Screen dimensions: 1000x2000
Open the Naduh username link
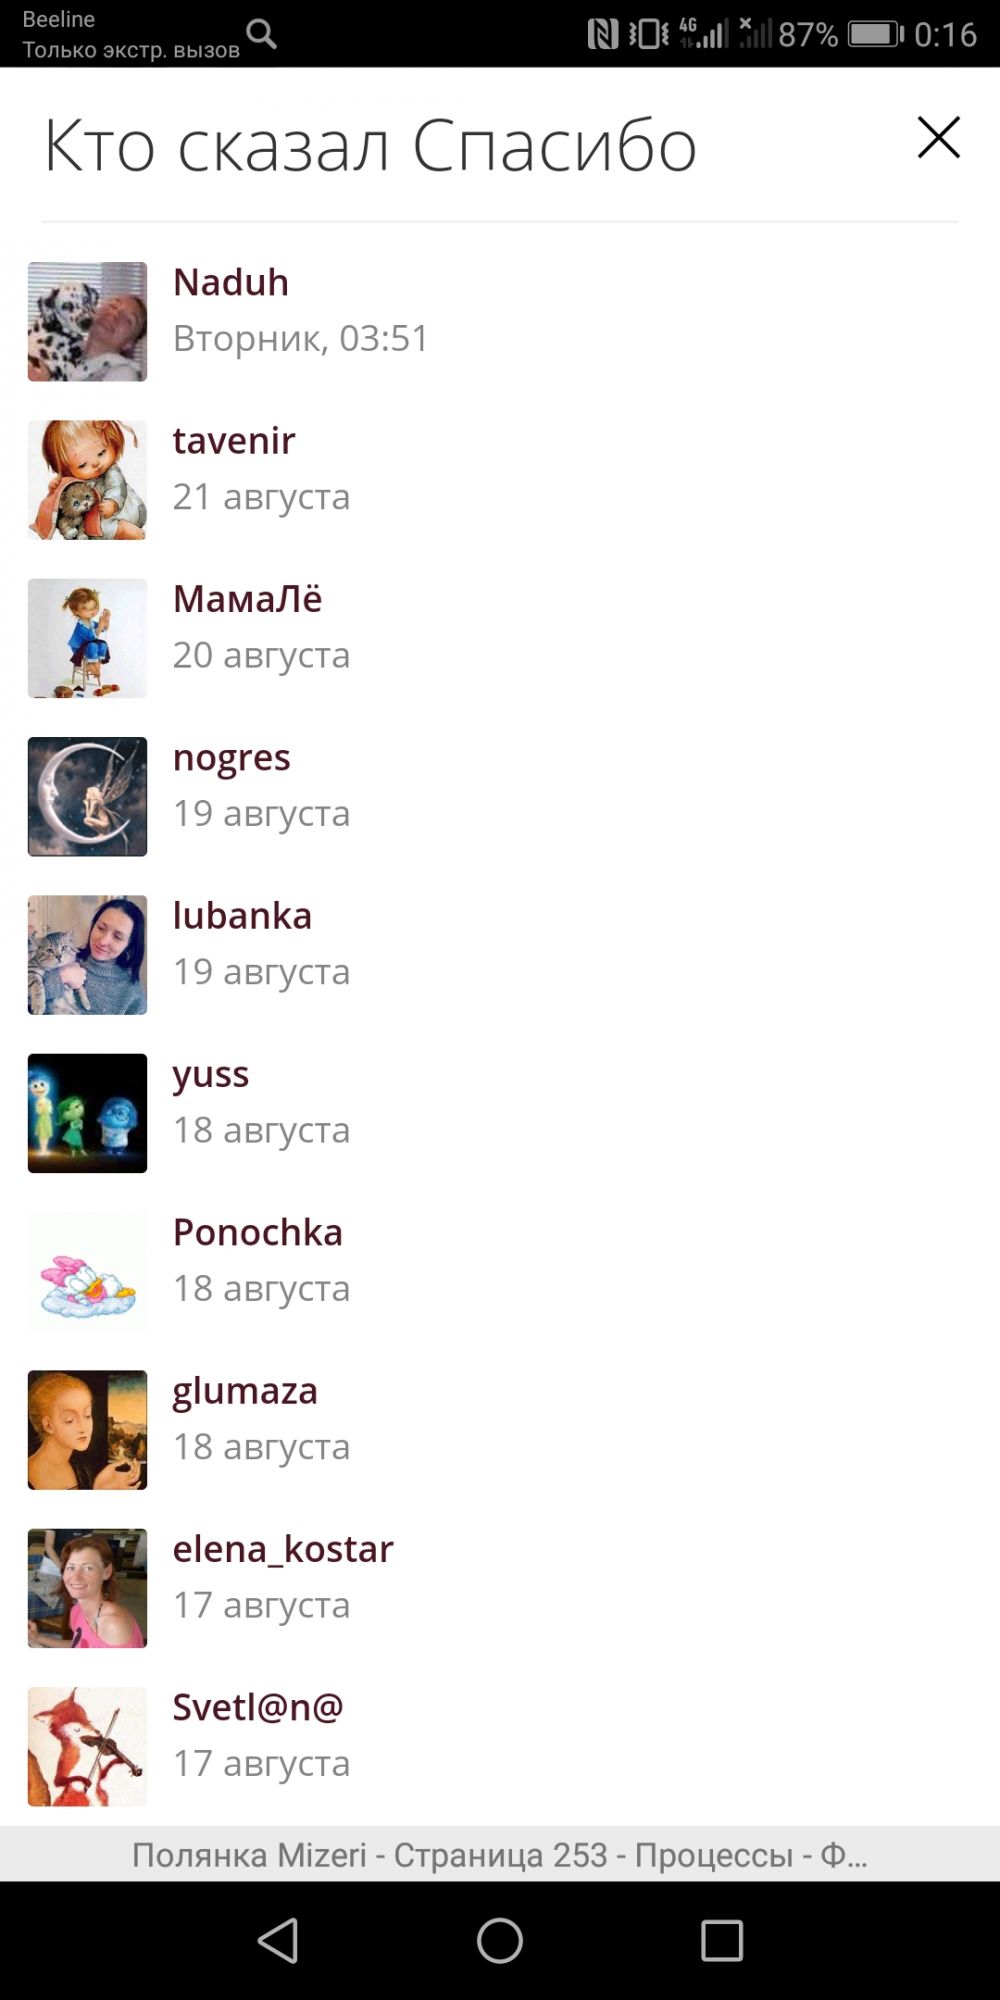pos(231,282)
